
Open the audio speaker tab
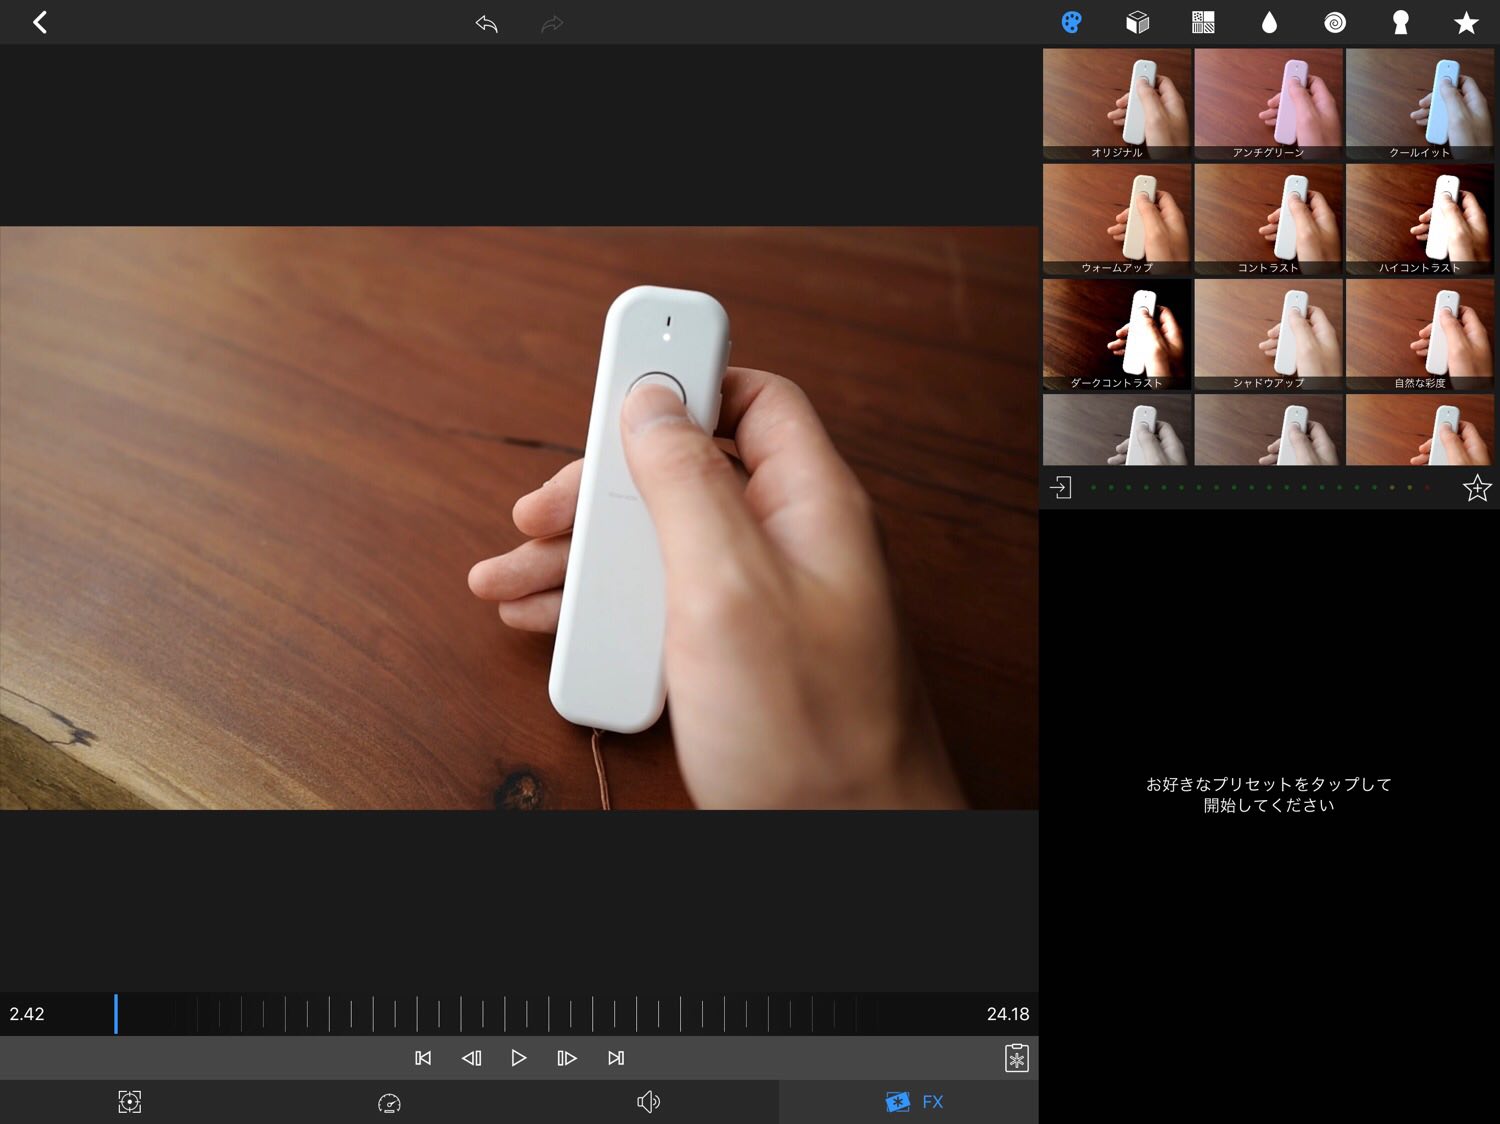click(648, 1102)
